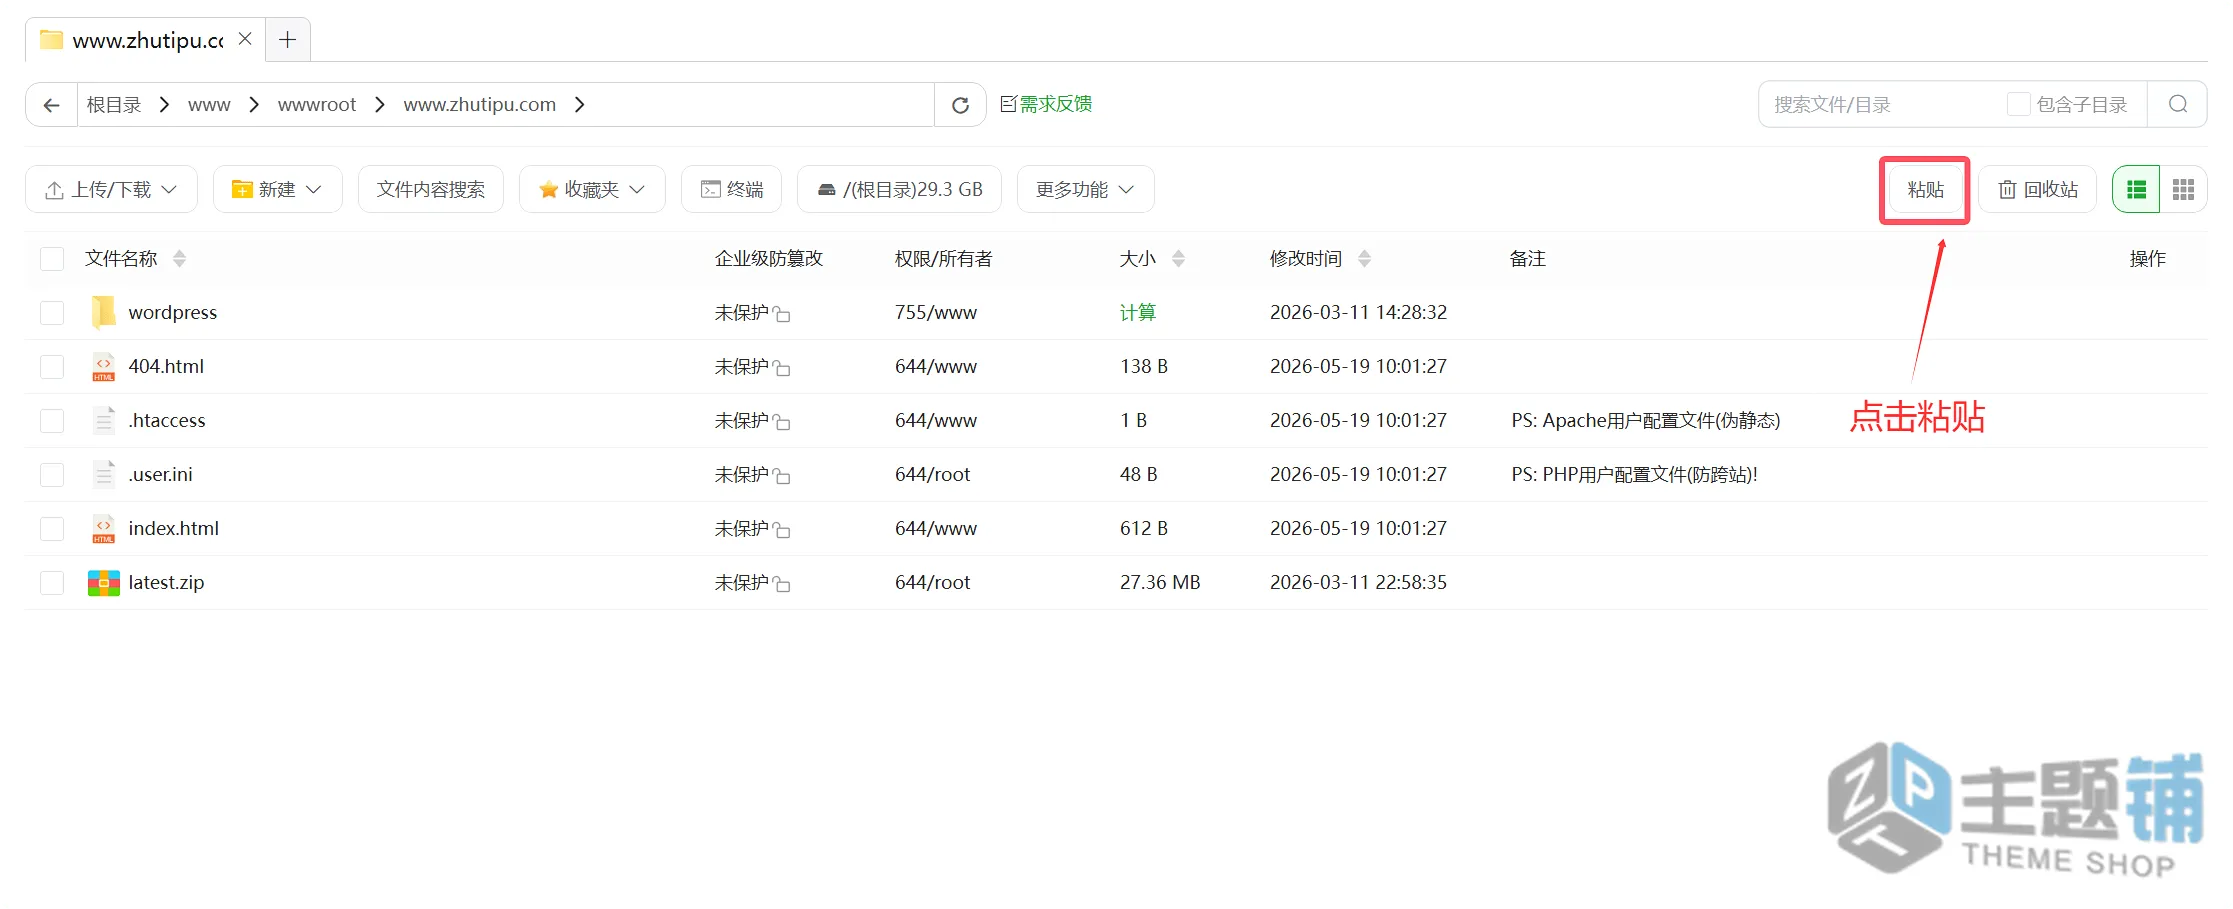Open the 终端 terminal
The height and width of the screenshot is (909, 2233).
(x=732, y=189)
